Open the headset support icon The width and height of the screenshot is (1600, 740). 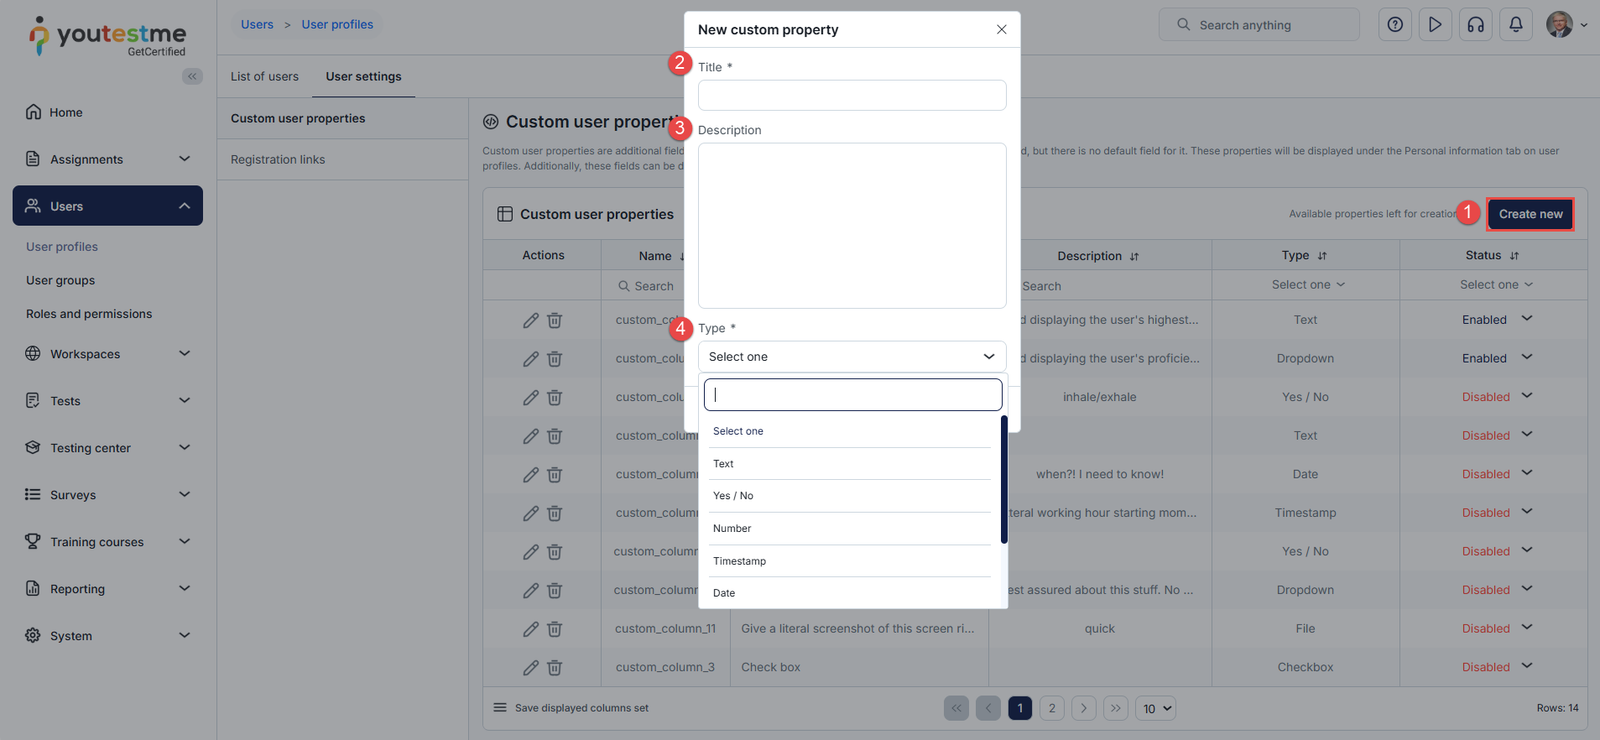pos(1476,25)
